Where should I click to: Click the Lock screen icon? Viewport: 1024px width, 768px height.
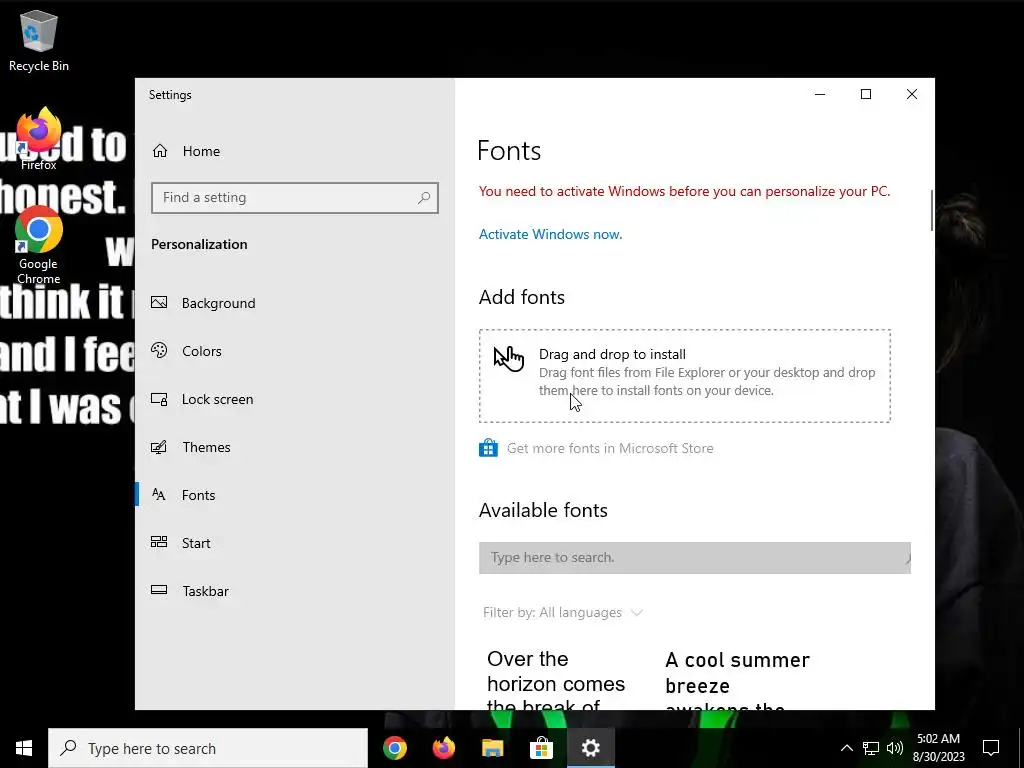(159, 398)
